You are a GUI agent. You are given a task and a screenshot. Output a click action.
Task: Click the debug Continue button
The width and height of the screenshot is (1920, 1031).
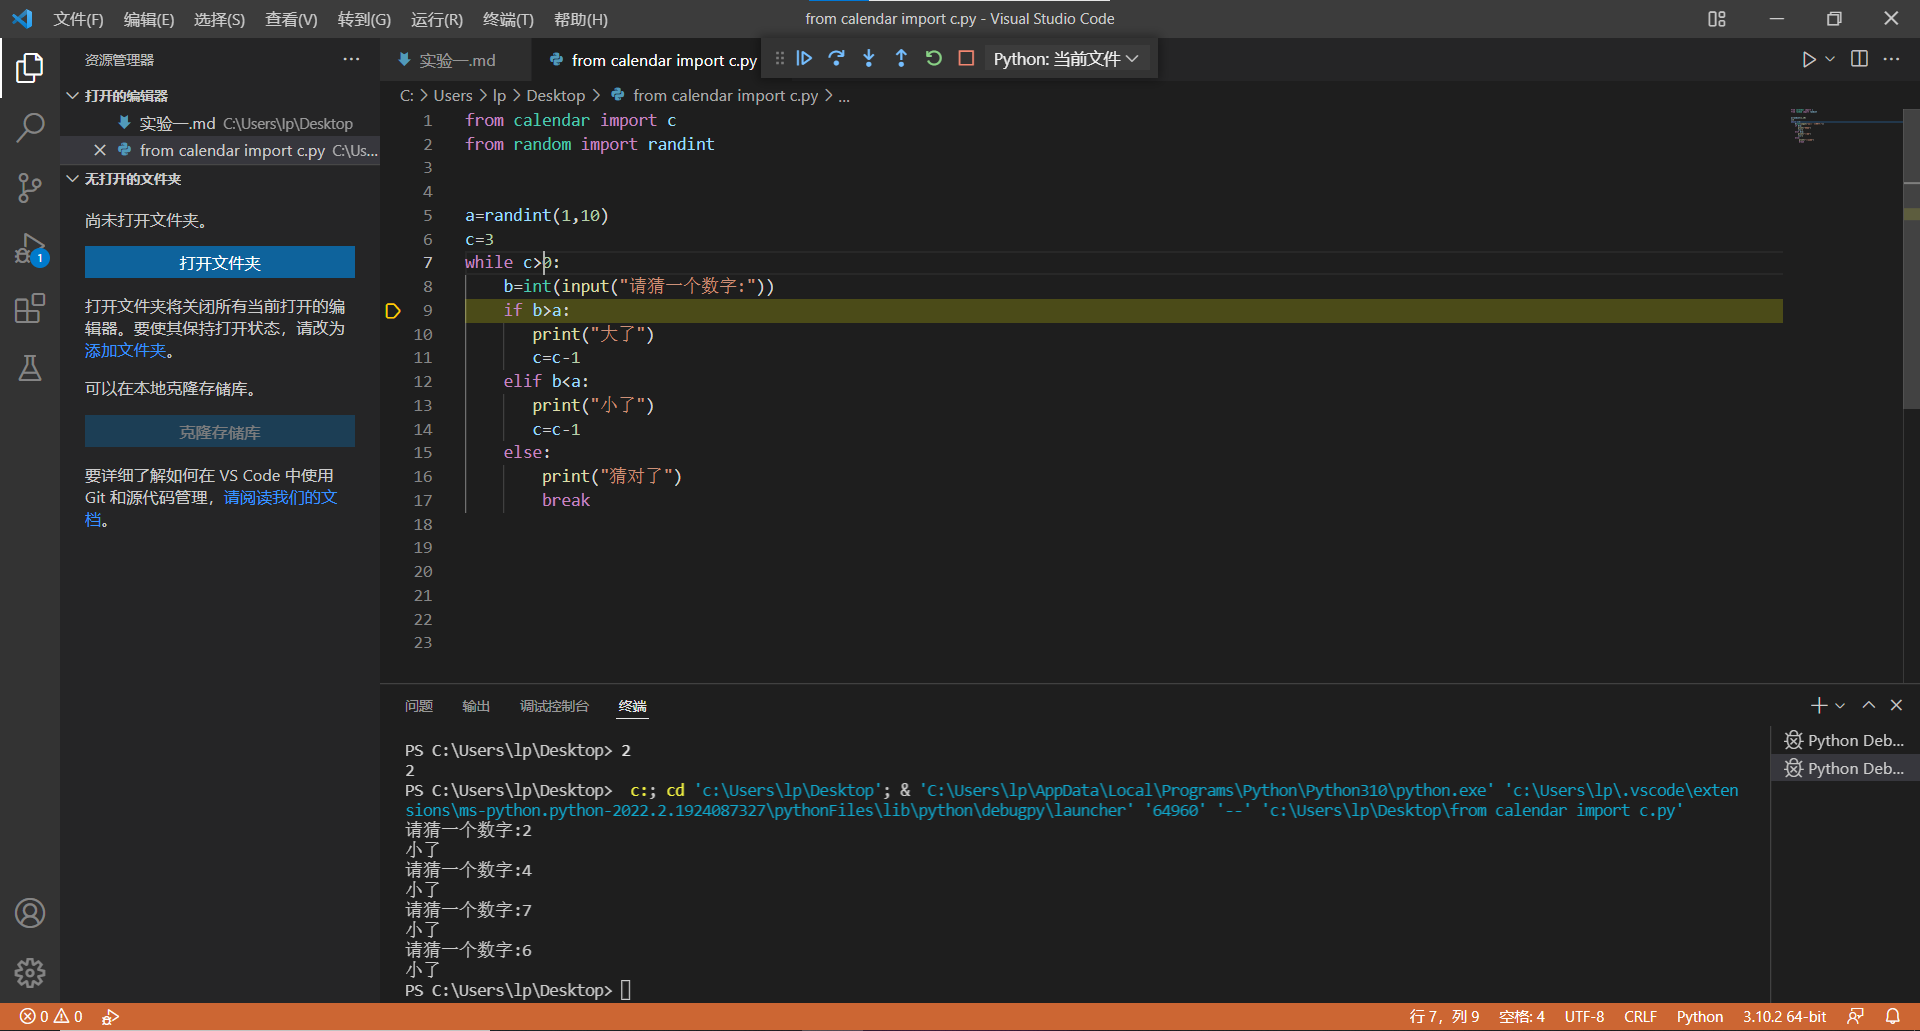pyautogui.click(x=804, y=59)
